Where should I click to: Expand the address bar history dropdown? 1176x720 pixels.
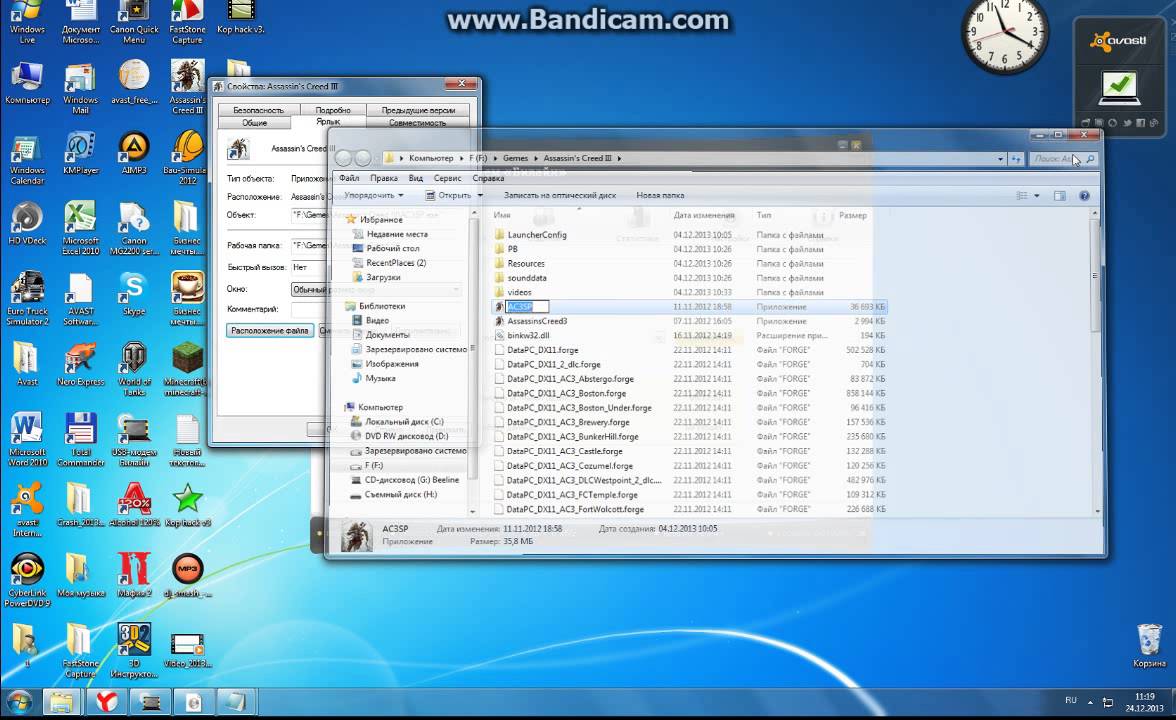click(x=1000, y=159)
